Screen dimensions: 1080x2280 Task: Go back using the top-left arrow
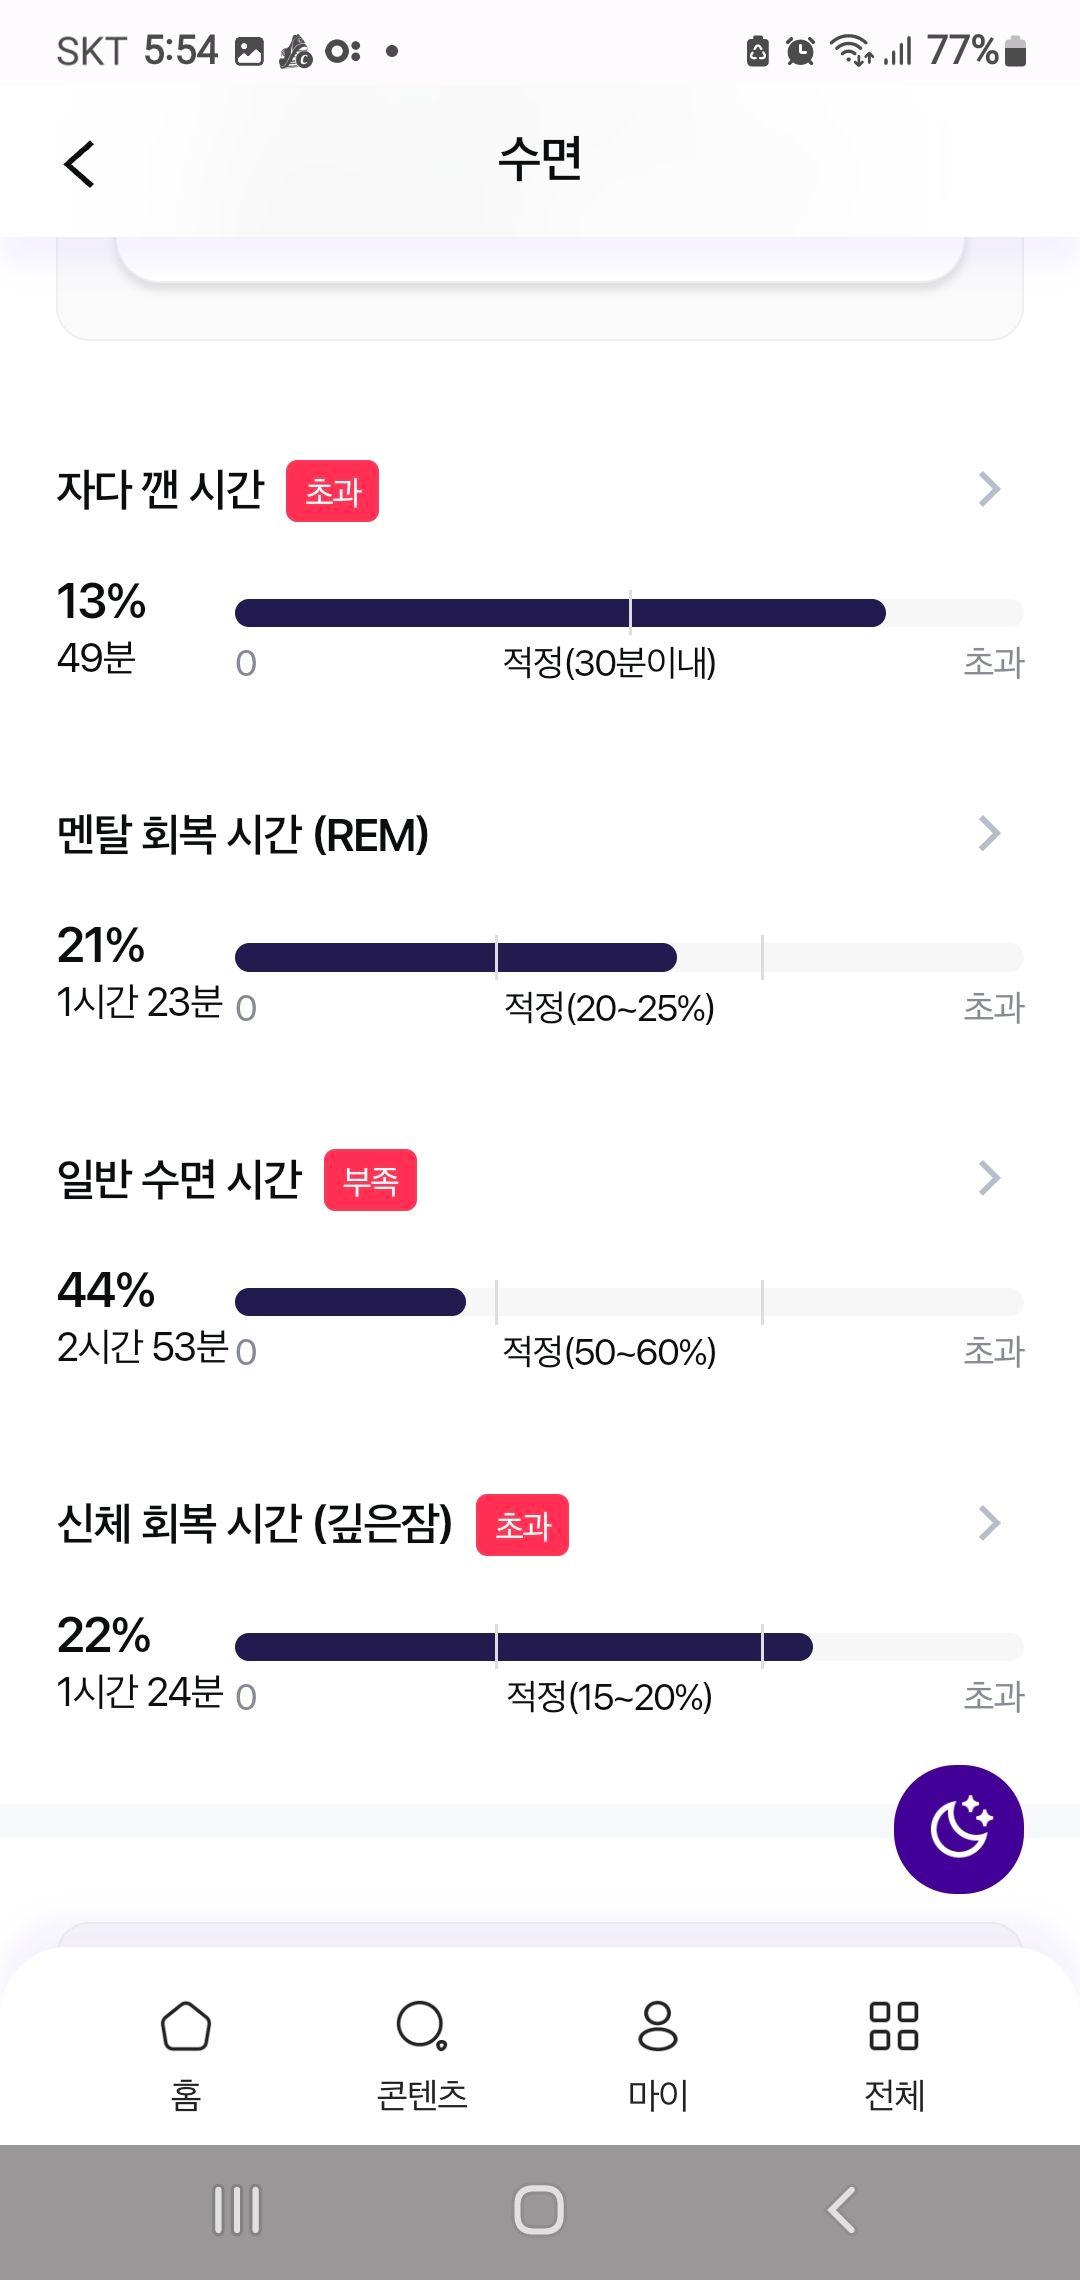tap(79, 163)
